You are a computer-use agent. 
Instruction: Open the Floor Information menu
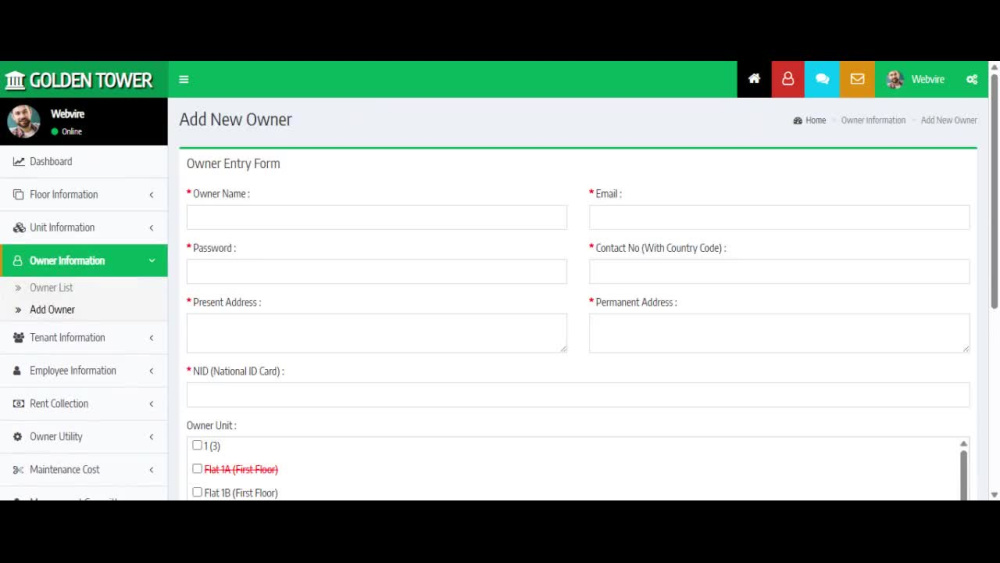tap(84, 194)
